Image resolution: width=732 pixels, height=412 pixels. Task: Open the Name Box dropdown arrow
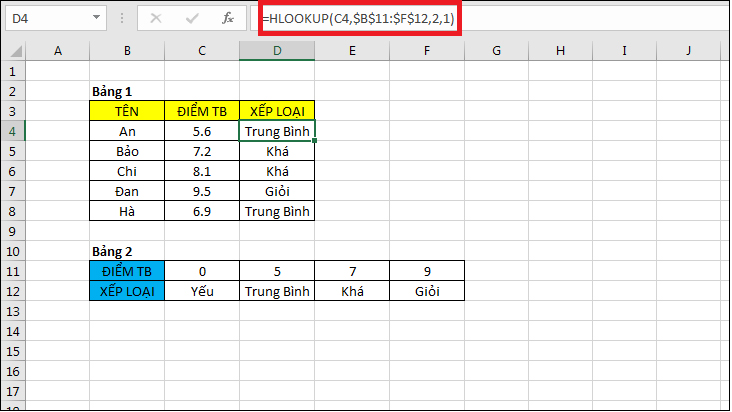[x=95, y=18]
